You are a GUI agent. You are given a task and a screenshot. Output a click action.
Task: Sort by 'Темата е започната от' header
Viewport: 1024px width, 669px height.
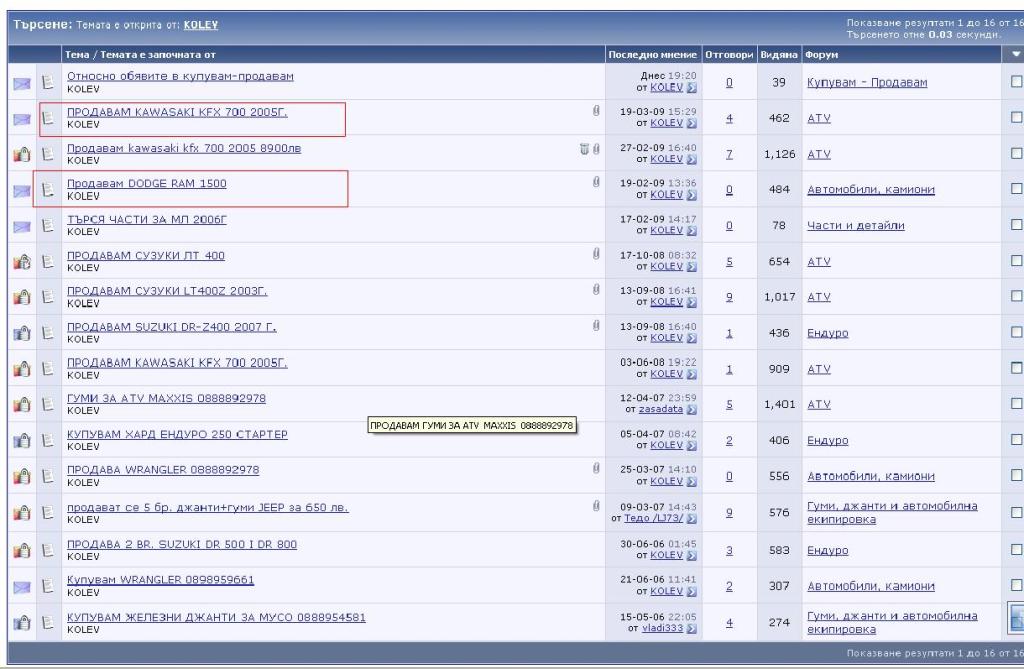[x=157, y=55]
